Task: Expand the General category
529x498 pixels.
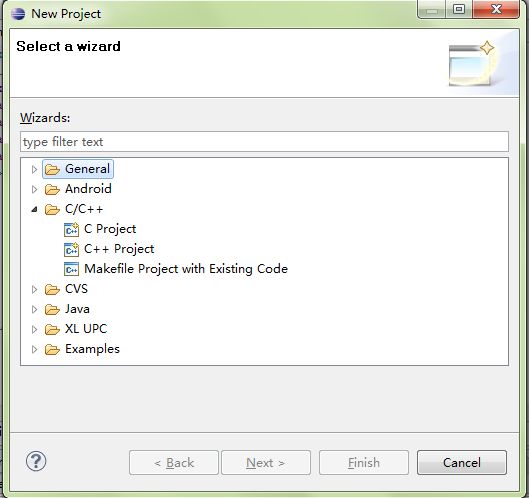Action: pyautogui.click(x=34, y=169)
